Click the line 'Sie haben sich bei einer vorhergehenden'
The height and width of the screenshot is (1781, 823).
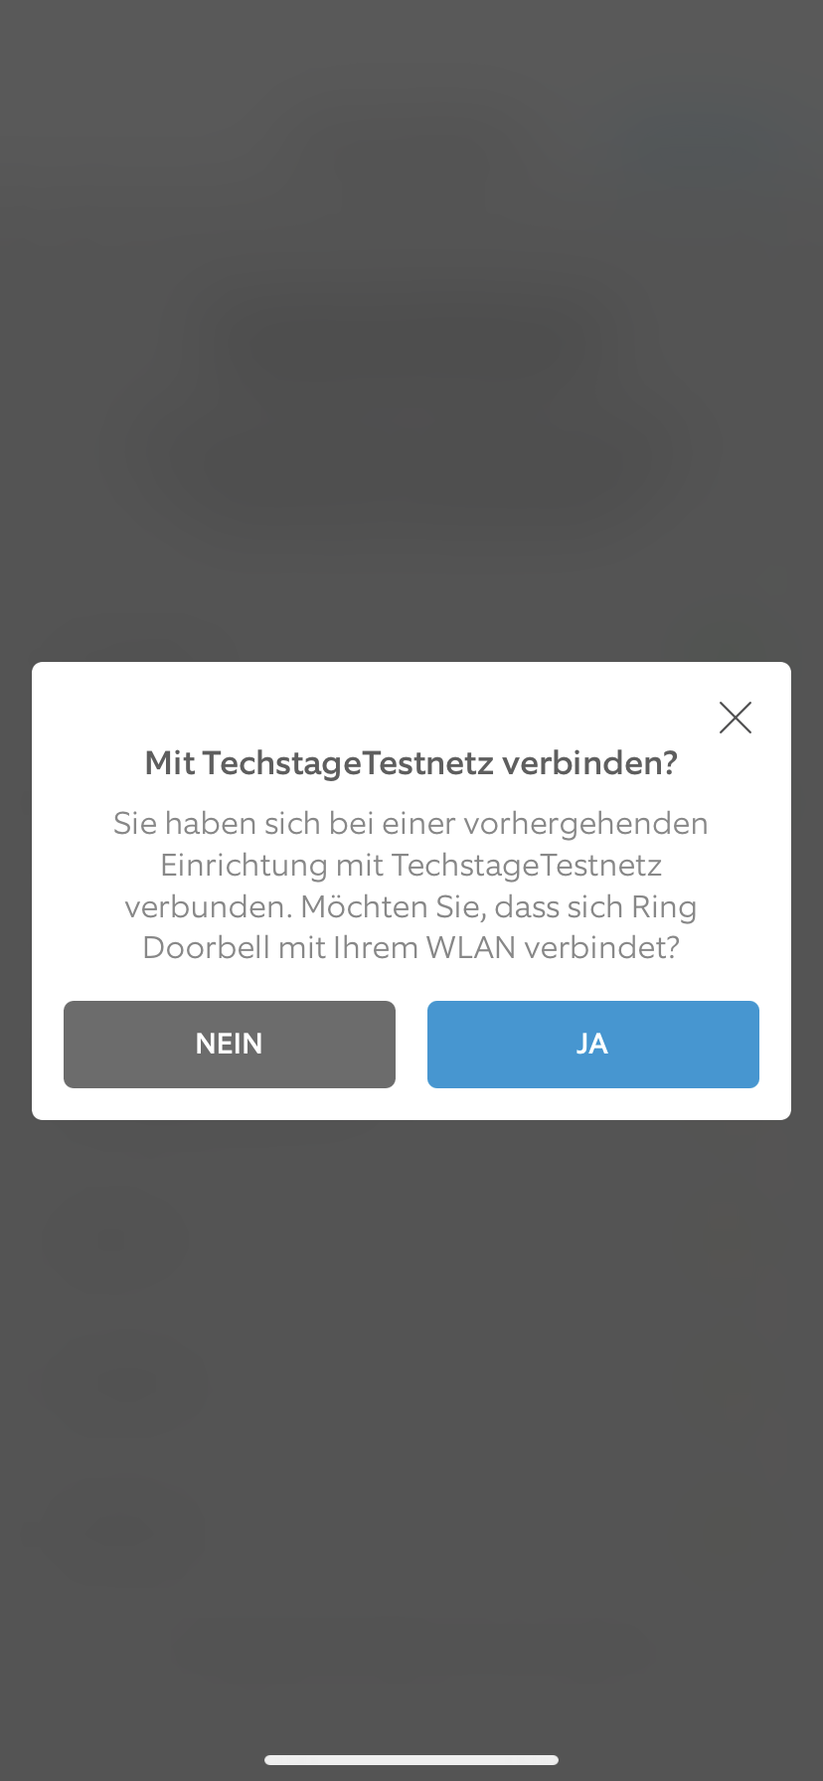pos(411,823)
